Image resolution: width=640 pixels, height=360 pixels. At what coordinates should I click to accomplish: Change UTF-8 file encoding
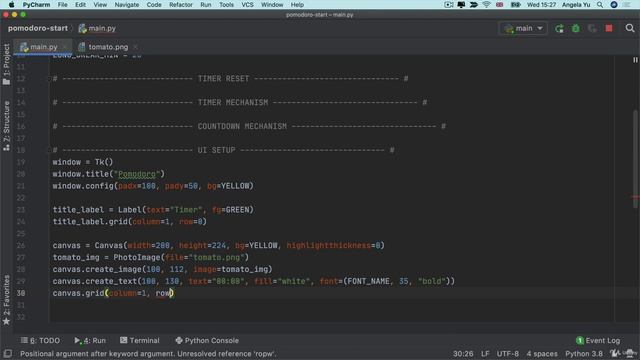coord(507,353)
